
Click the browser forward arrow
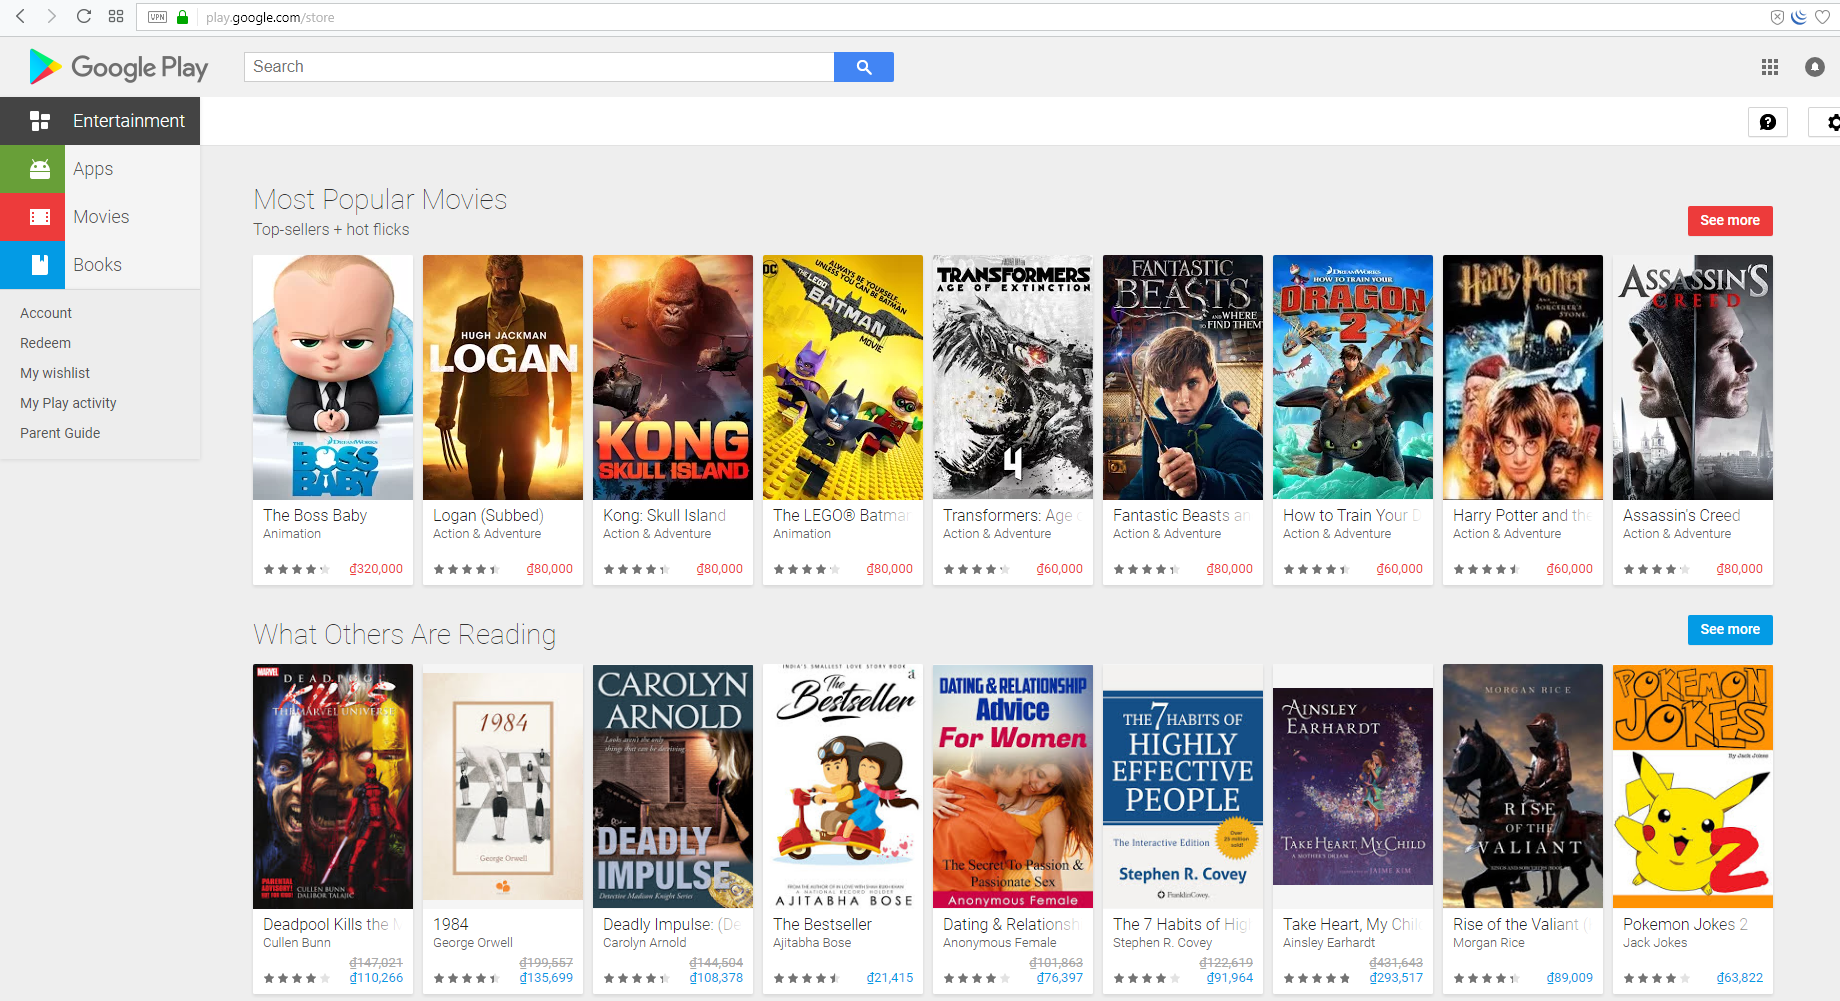[x=52, y=16]
